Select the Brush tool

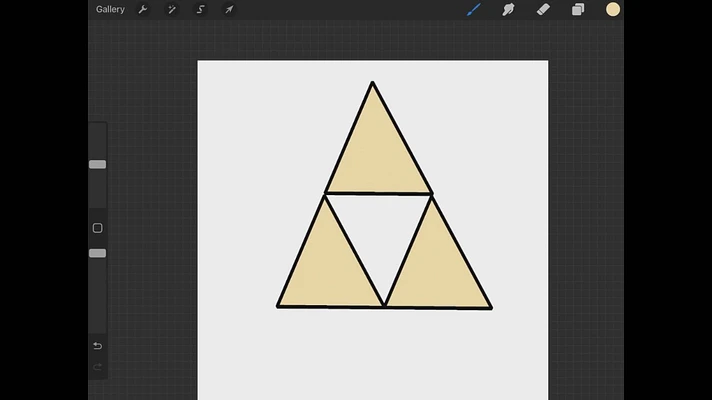(x=474, y=10)
